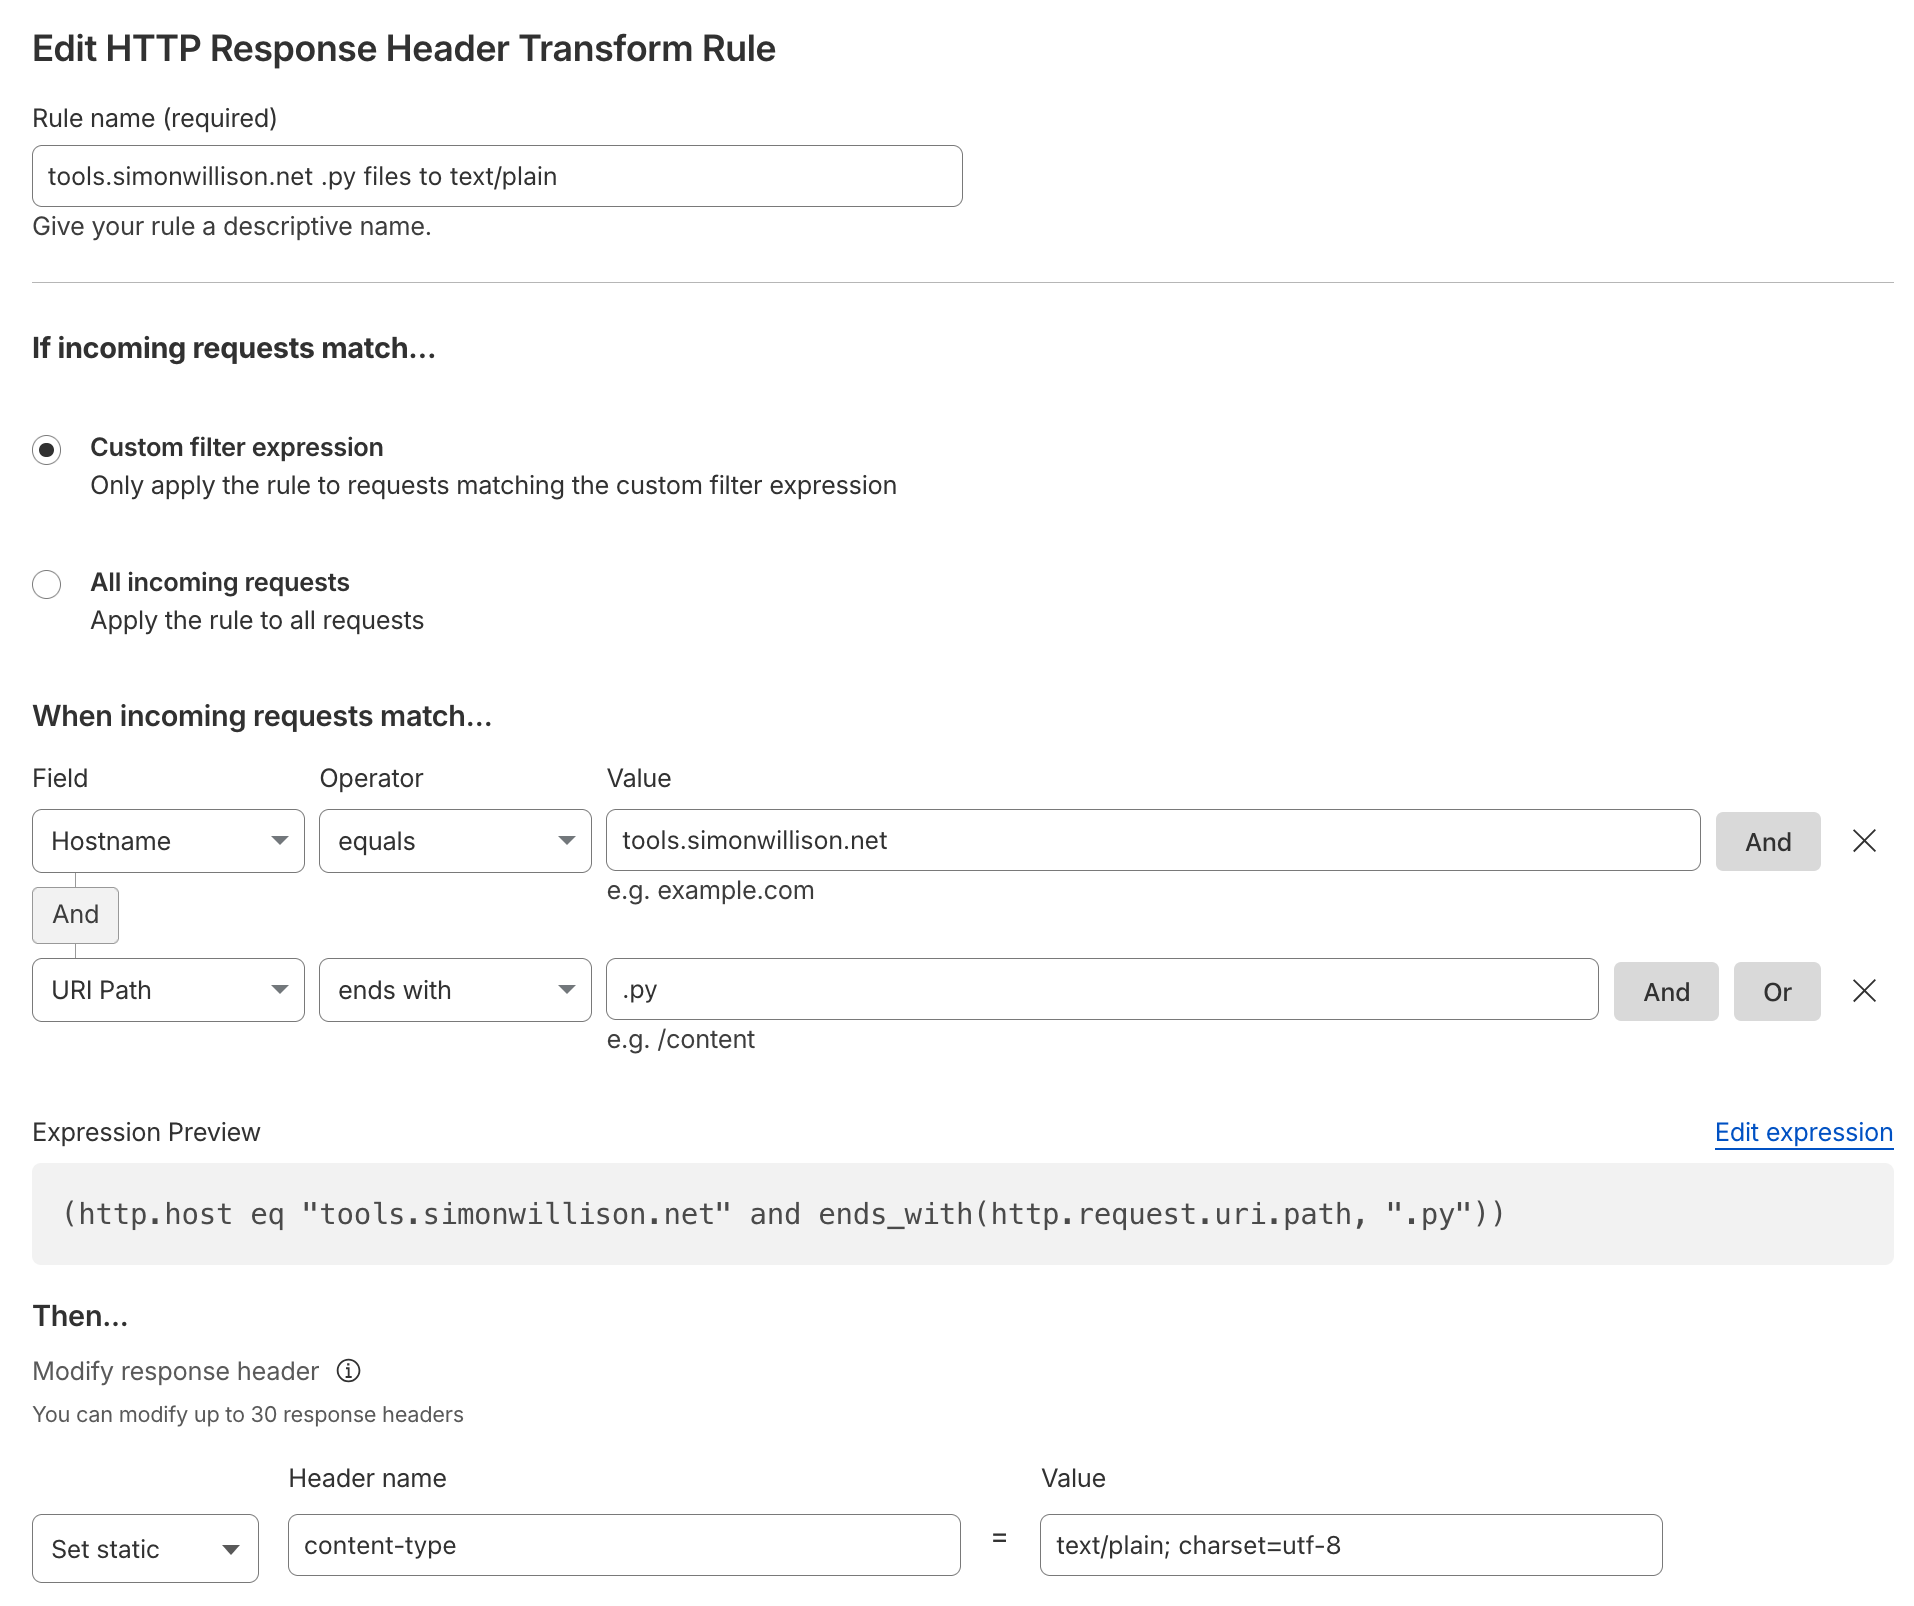Select the Custom filter expression option
1914x1606 pixels.
(46, 450)
